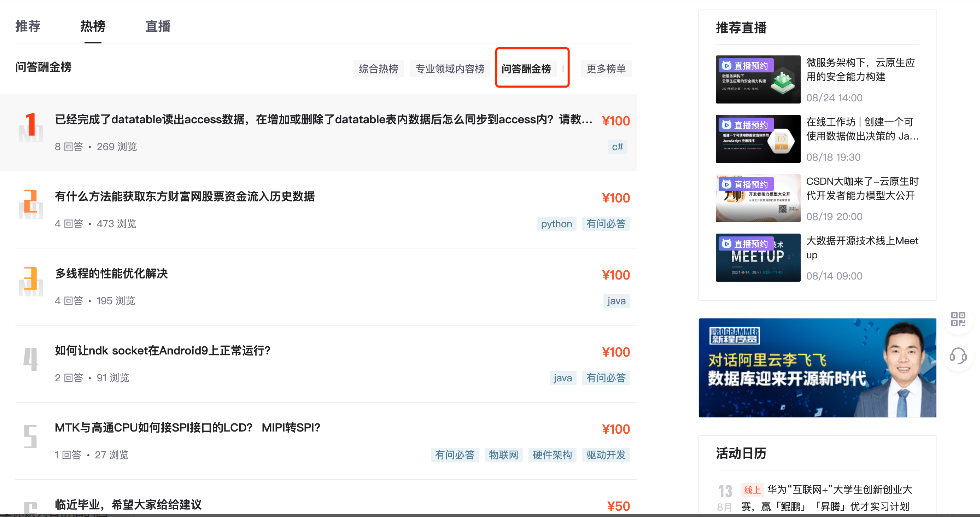Open the rank 1 medal icon
980x517 pixels.
click(31, 127)
